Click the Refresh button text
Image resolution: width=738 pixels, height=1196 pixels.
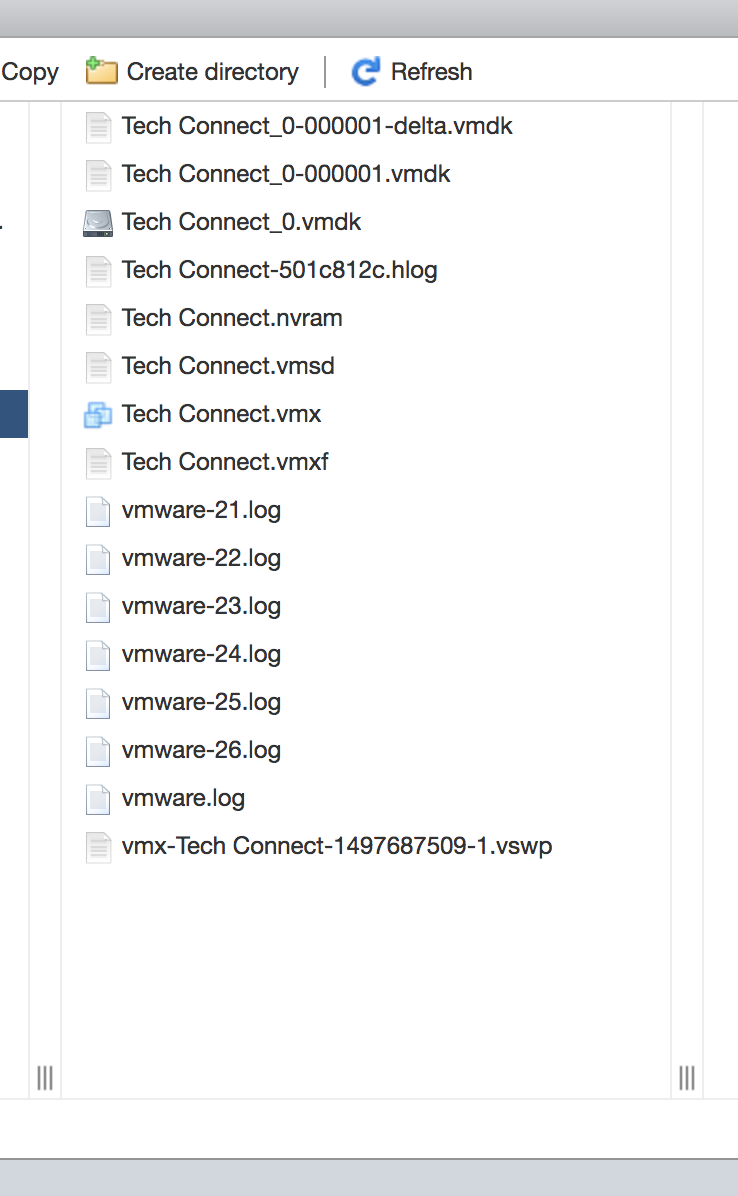432,72
